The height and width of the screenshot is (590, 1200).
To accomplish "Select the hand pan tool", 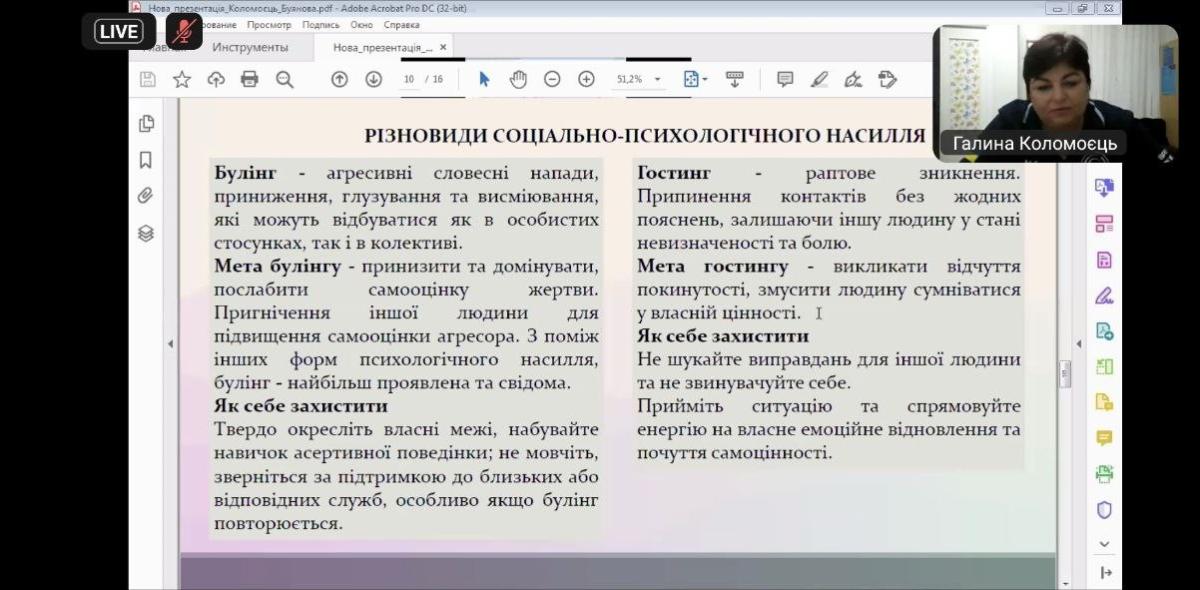I will 518,79.
